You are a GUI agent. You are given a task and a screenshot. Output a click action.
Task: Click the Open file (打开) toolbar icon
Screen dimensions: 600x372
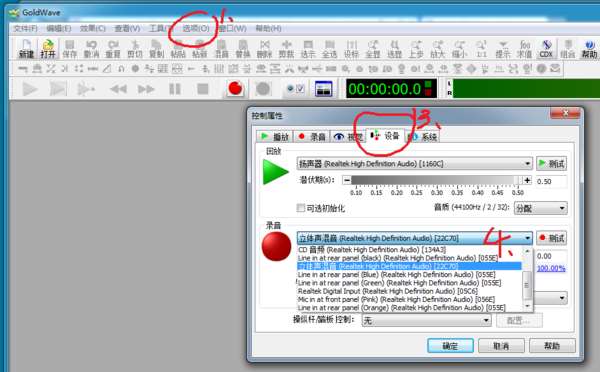(x=48, y=49)
